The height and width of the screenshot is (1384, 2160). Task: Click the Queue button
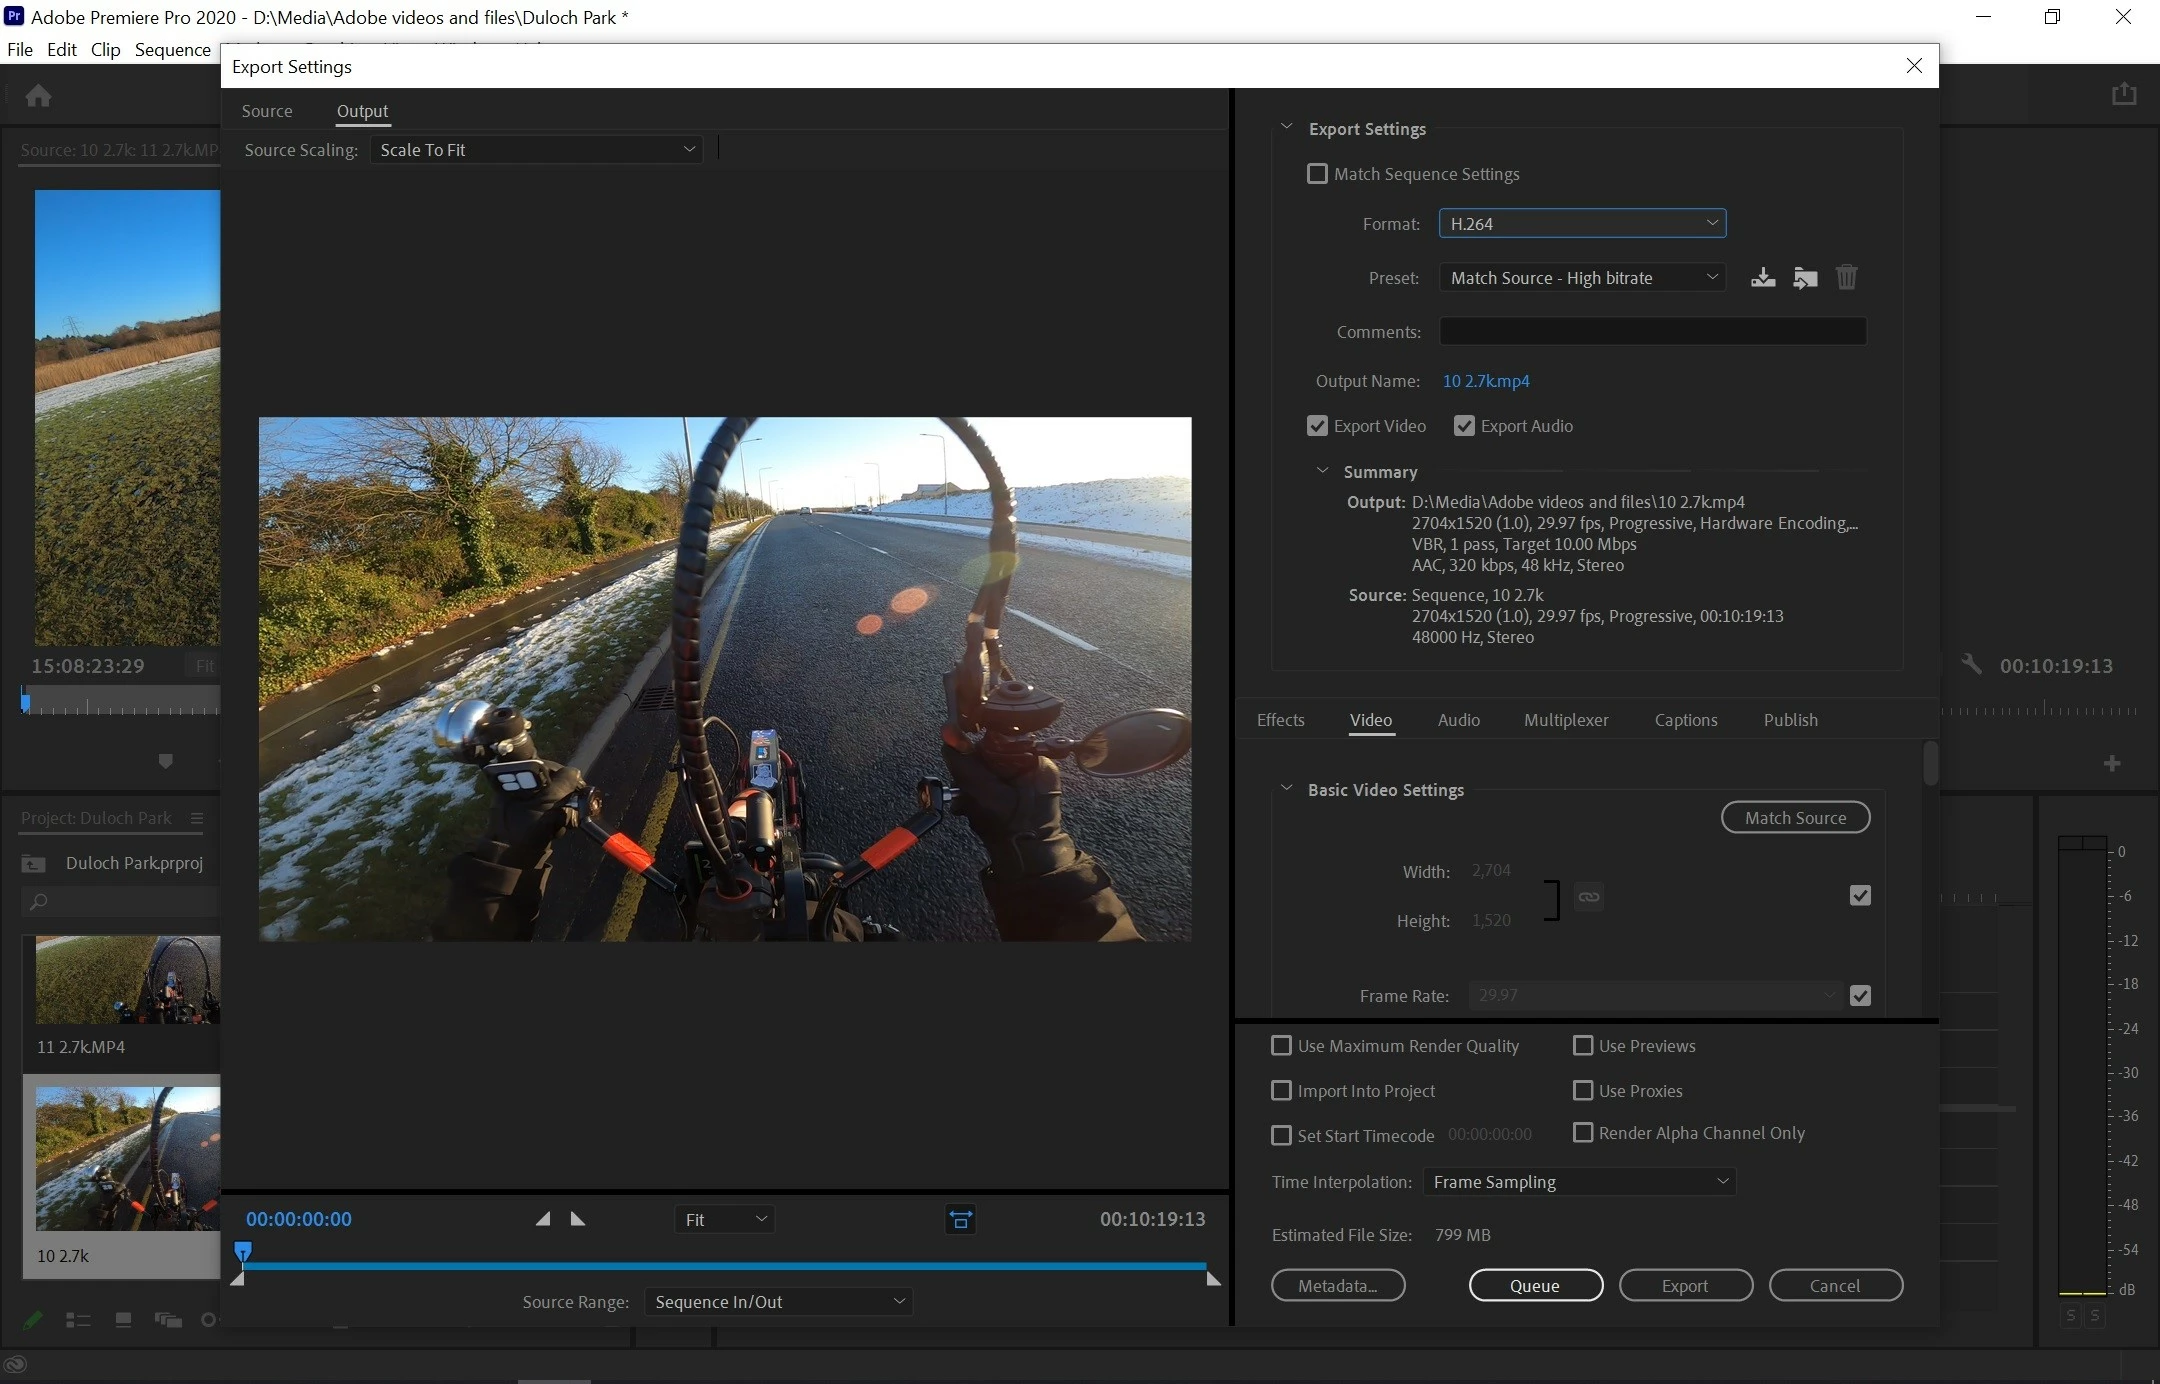[1535, 1286]
